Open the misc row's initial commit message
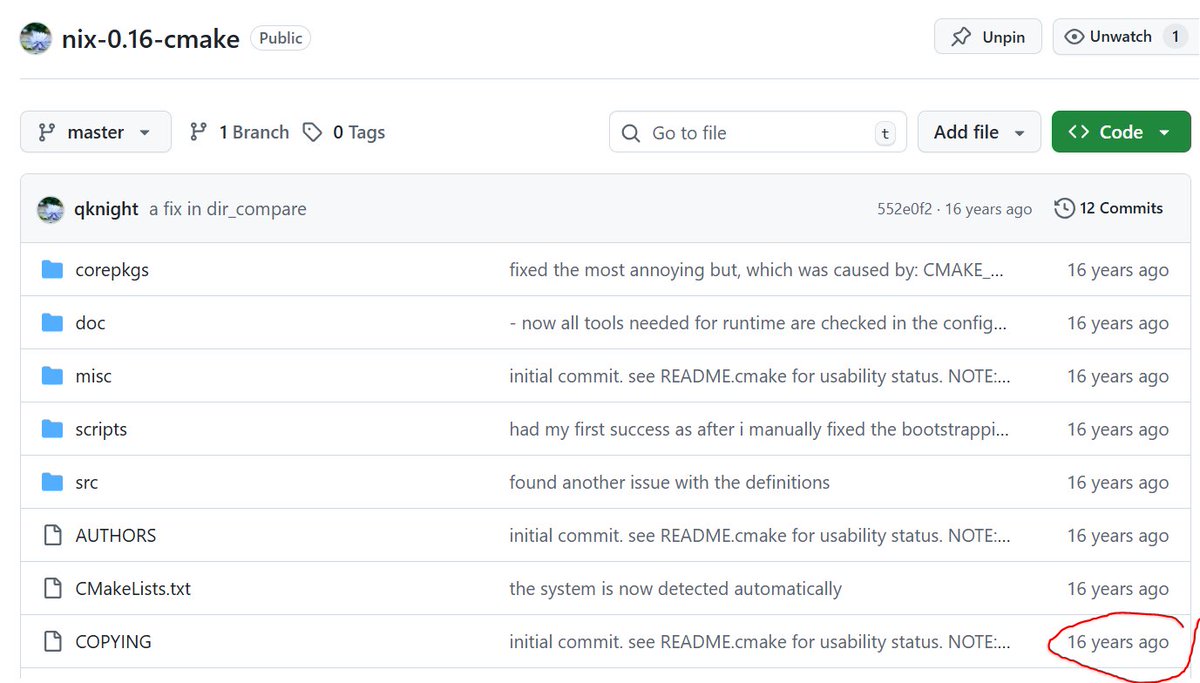Viewport: 1200px width, 683px height. pyautogui.click(x=760, y=376)
